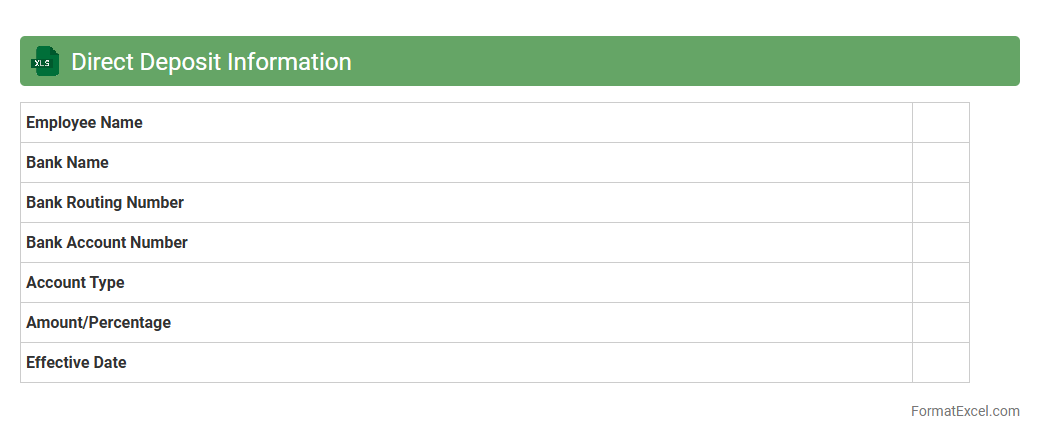Click the green XLS file icon
Viewport: 1040px width, 440px height.
point(44,62)
